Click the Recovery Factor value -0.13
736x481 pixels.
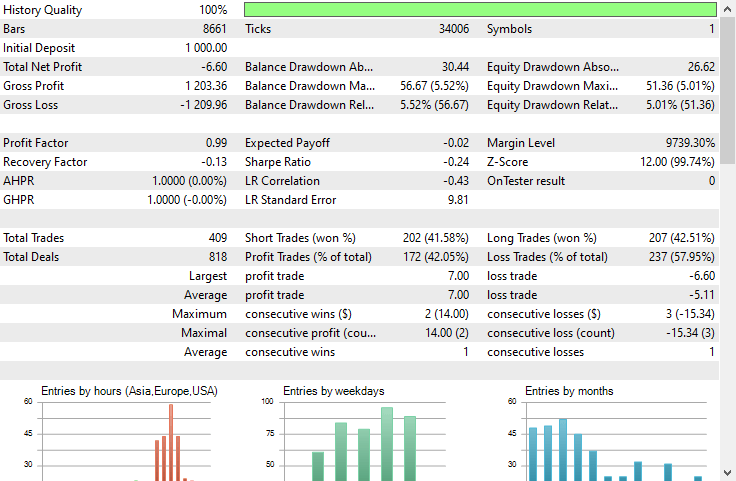click(214, 162)
